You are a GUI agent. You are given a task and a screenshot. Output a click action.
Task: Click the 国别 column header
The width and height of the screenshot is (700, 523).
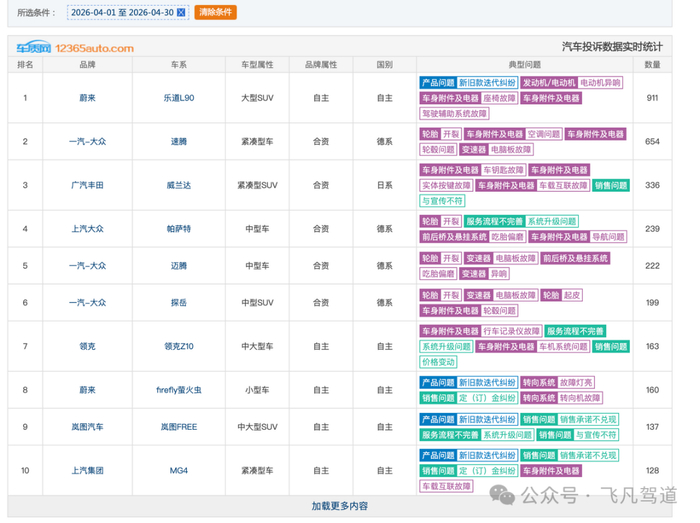(384, 65)
